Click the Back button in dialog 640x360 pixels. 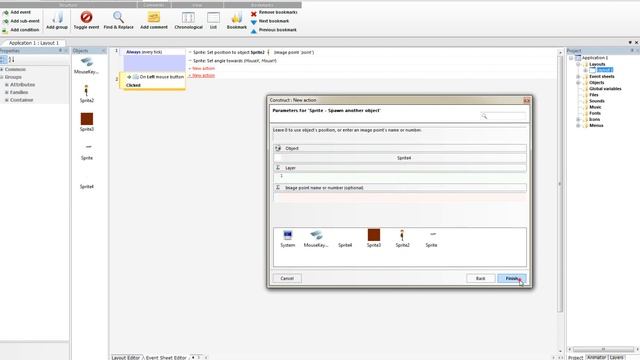pyautogui.click(x=480, y=278)
